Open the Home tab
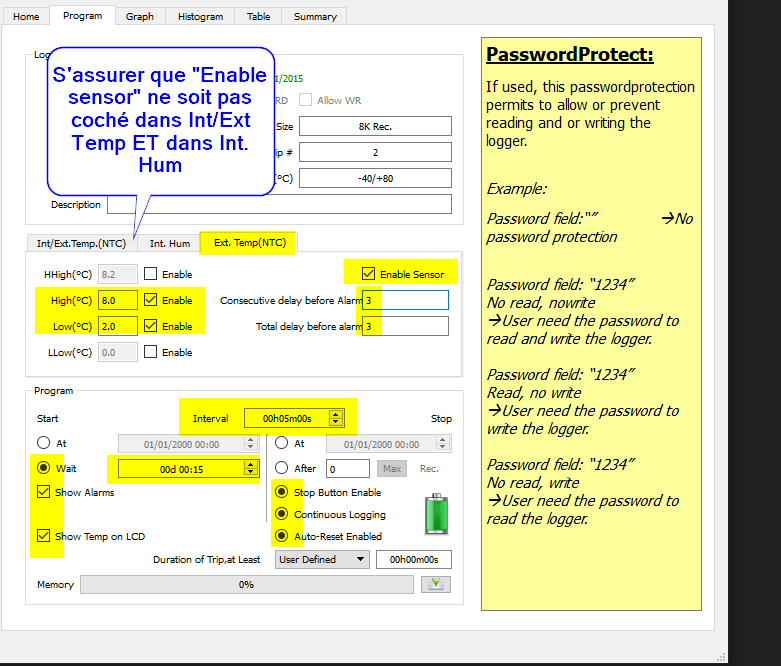This screenshot has width=781, height=666. (x=26, y=16)
